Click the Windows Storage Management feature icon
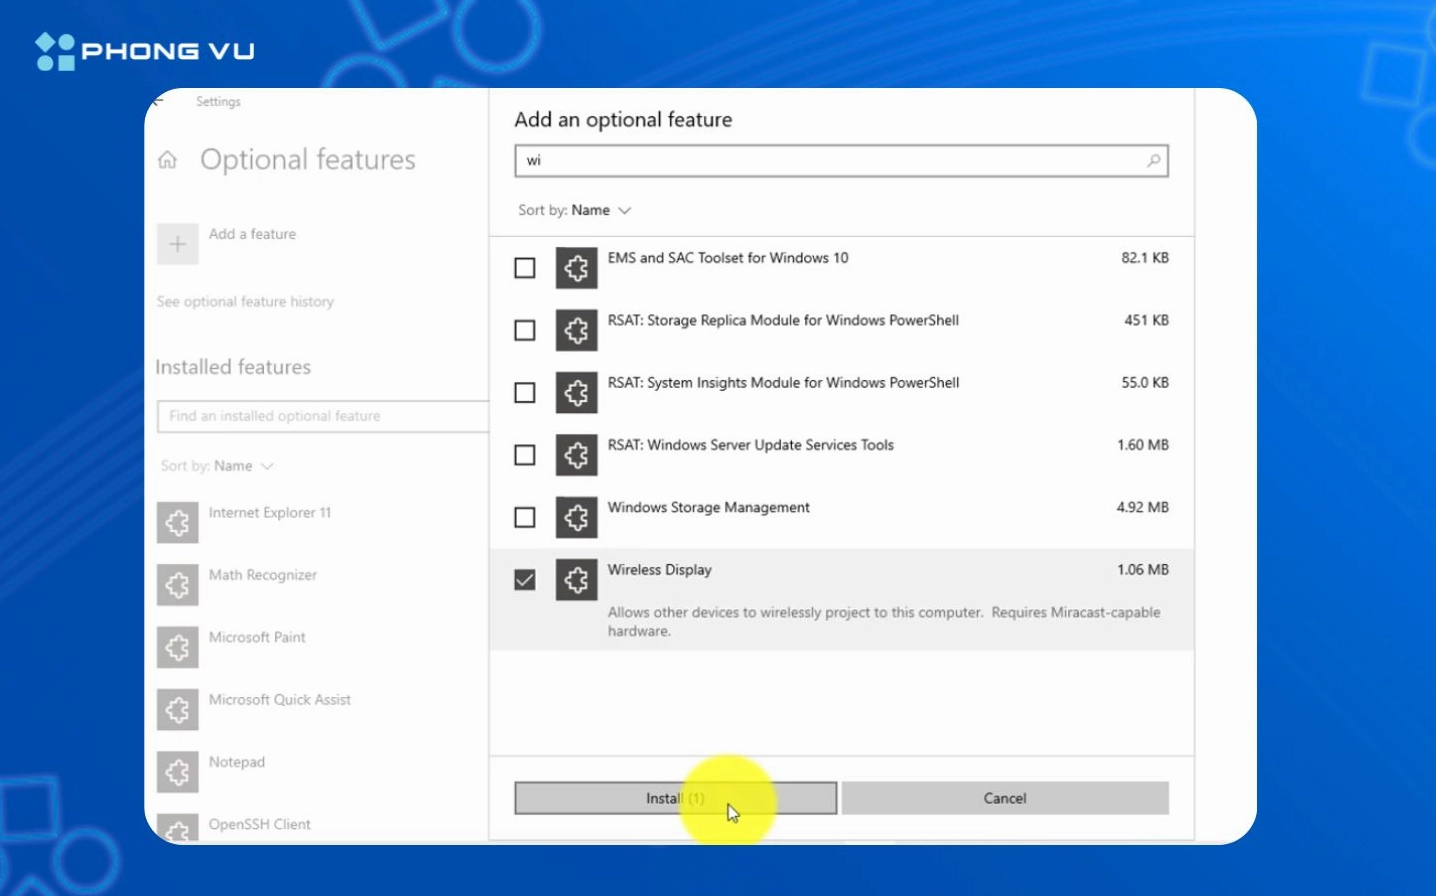 tap(576, 517)
